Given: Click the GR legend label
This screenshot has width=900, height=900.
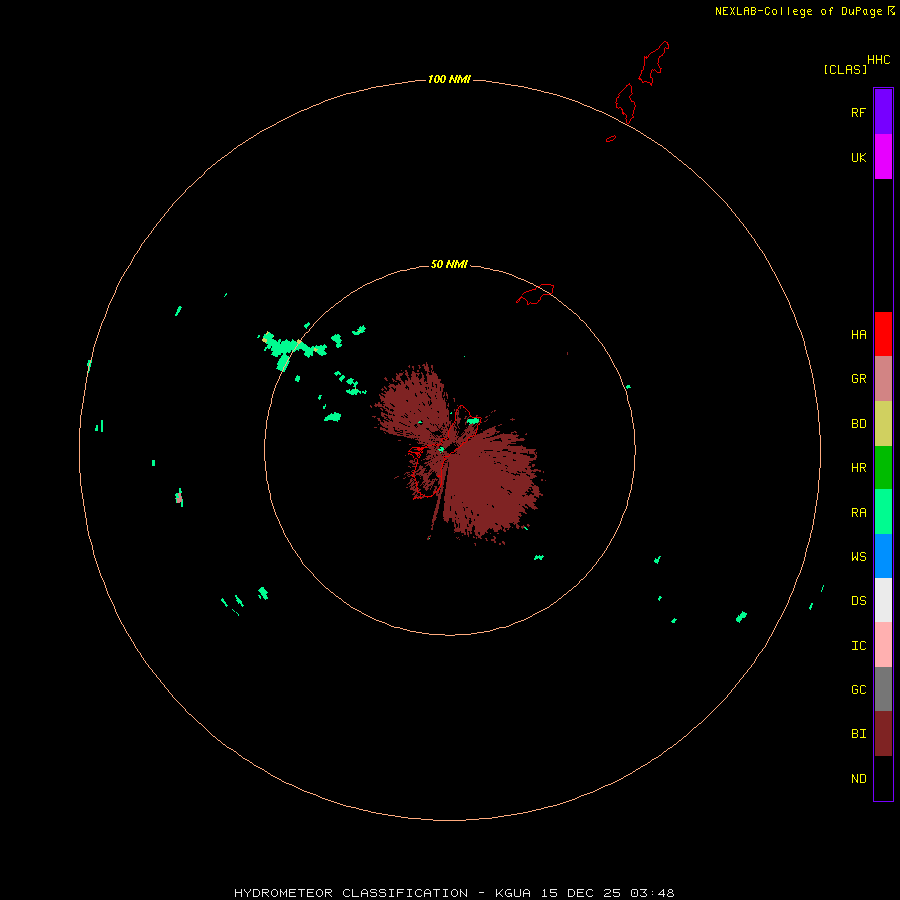Looking at the screenshot, I should pyautogui.click(x=858, y=379).
